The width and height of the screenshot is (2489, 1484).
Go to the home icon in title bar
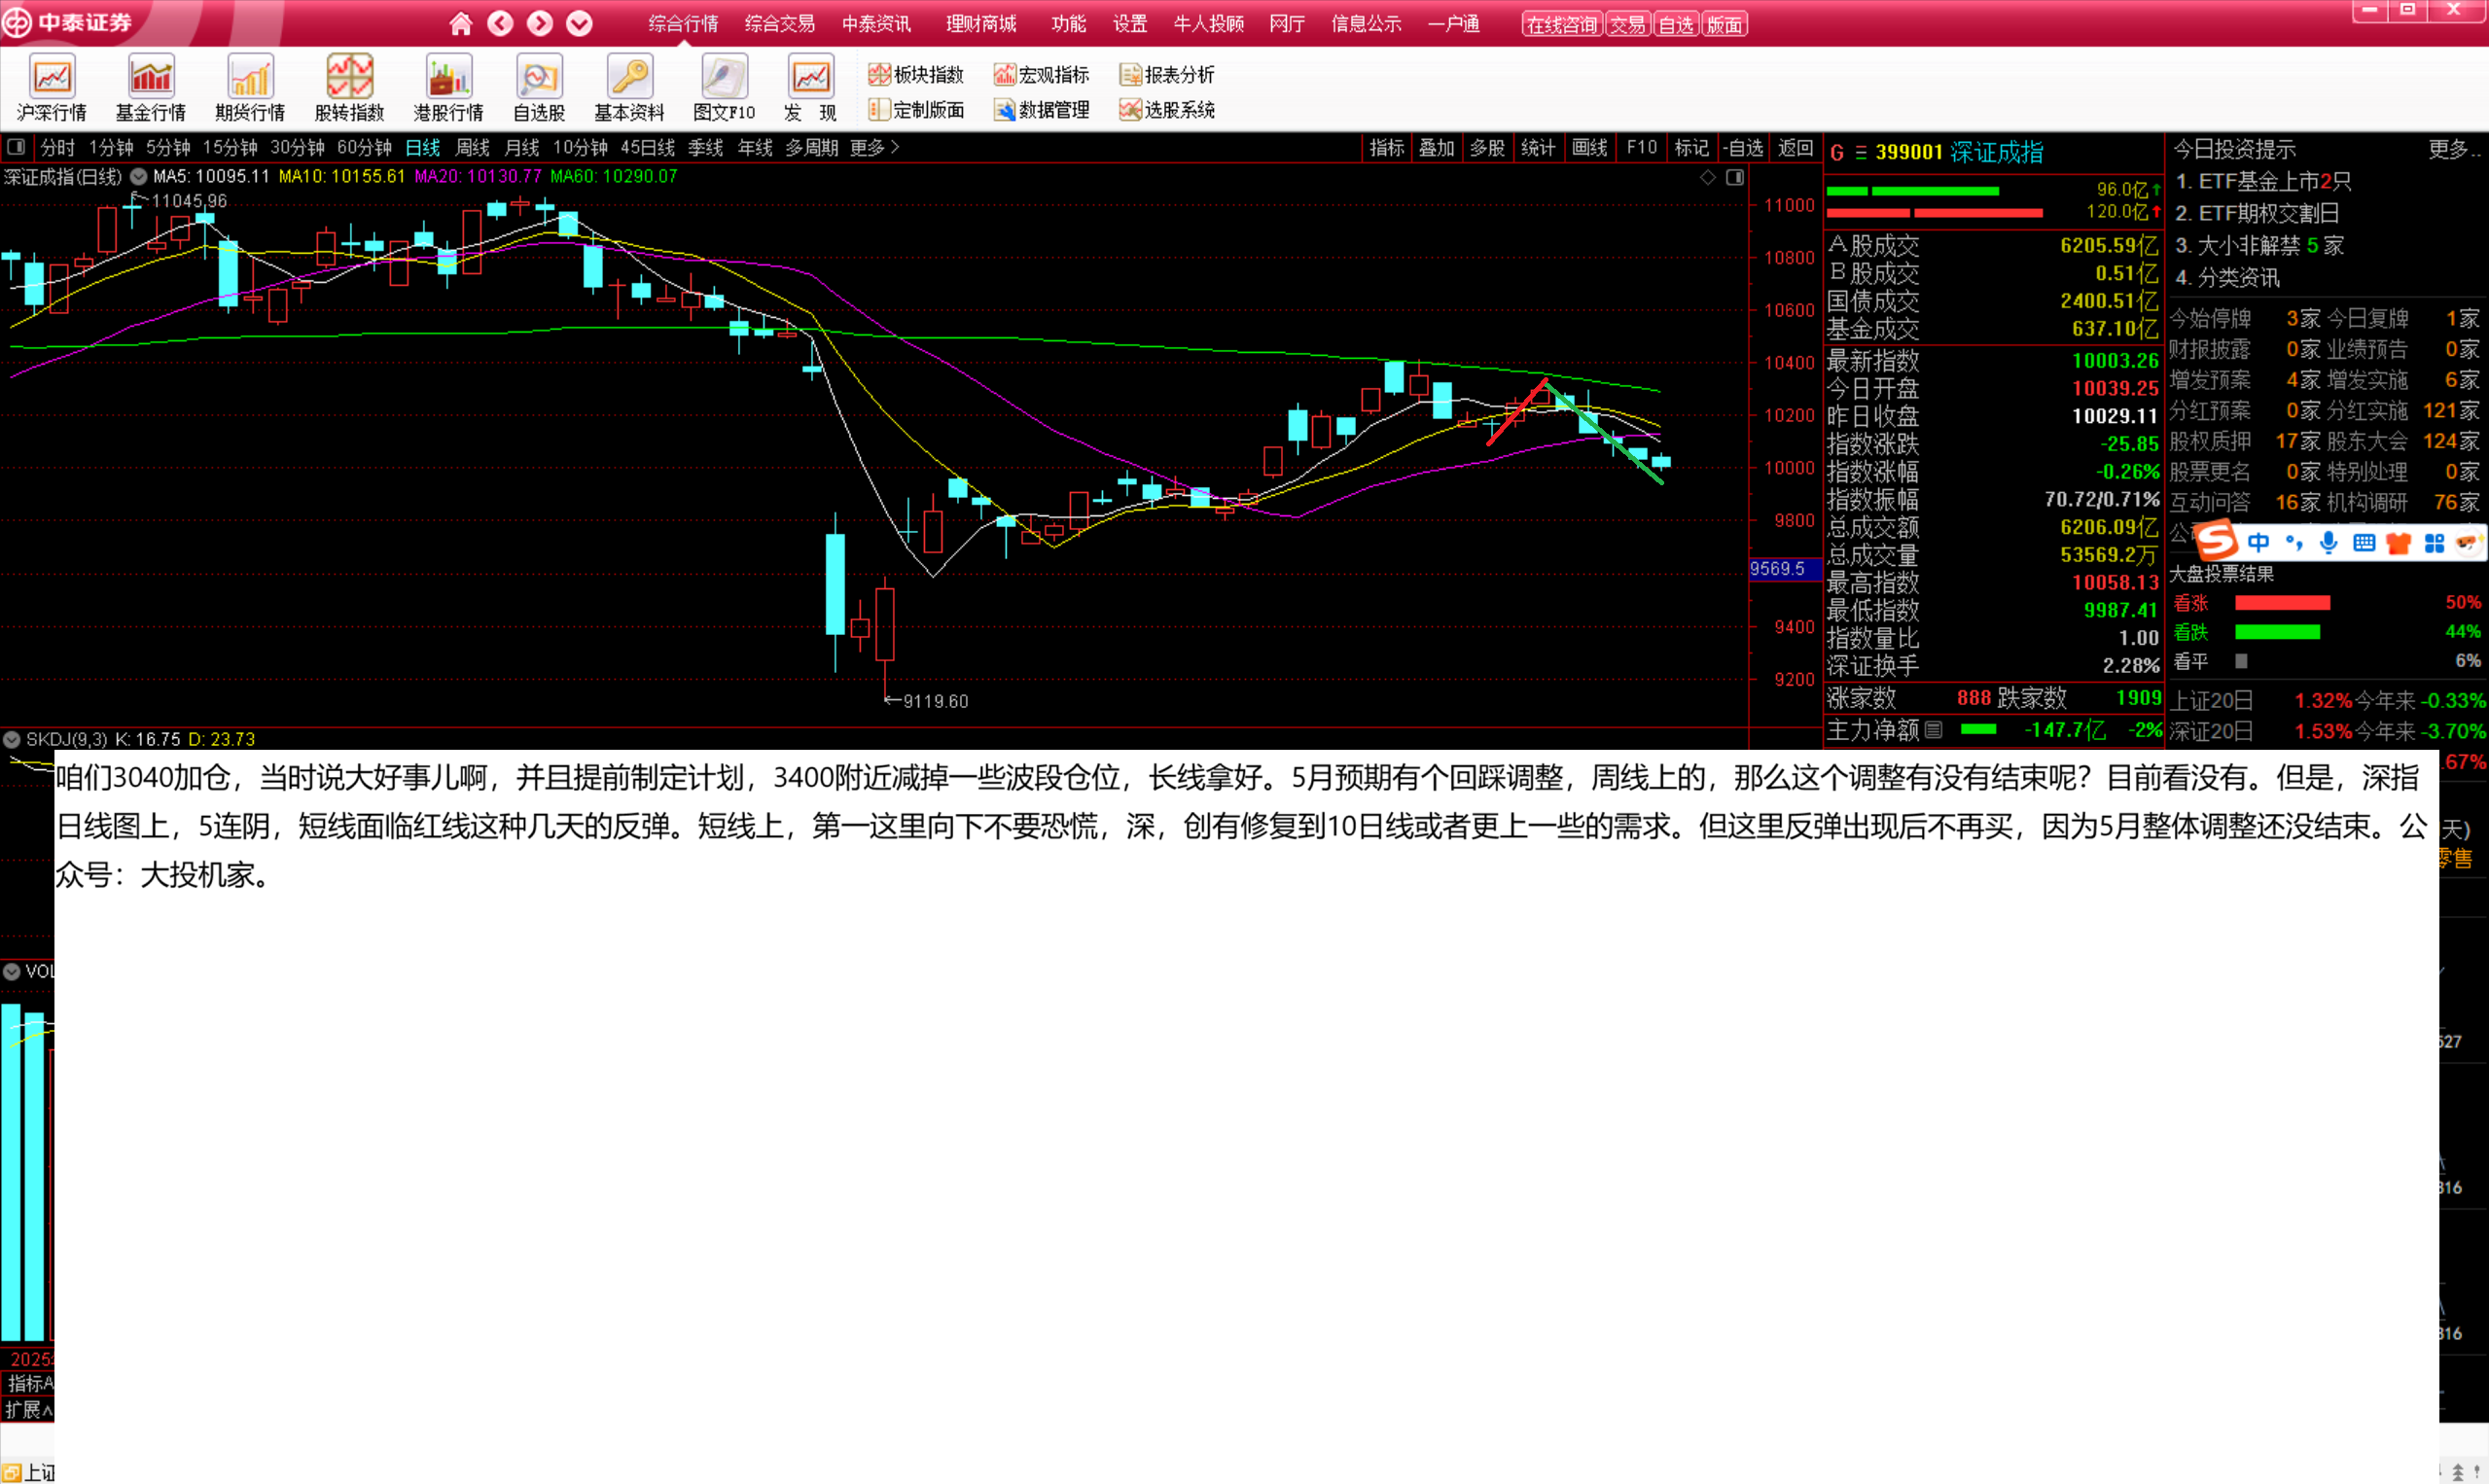(460, 23)
